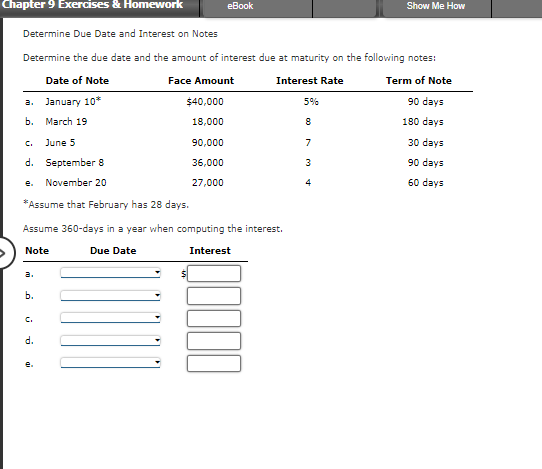Click the '18,000' face amount

tap(208, 122)
